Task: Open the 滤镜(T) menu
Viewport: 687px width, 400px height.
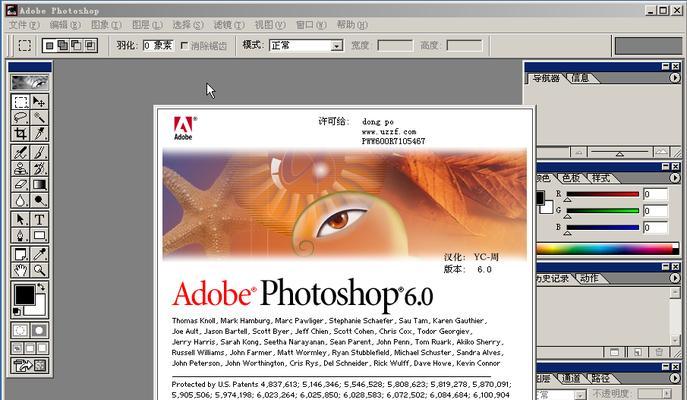Action: 229,25
